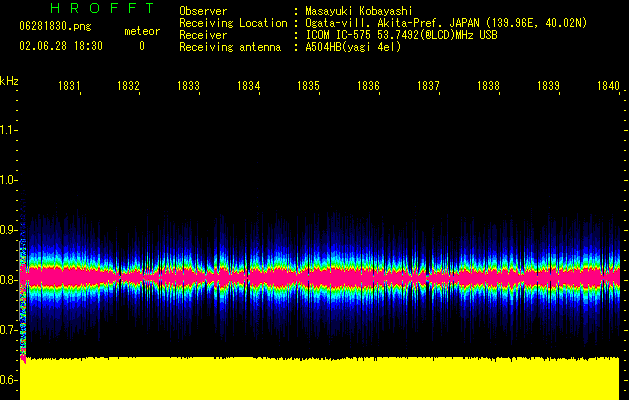Click the pink signal band in spectrogram
629x400 pixels.
(x=321, y=277)
